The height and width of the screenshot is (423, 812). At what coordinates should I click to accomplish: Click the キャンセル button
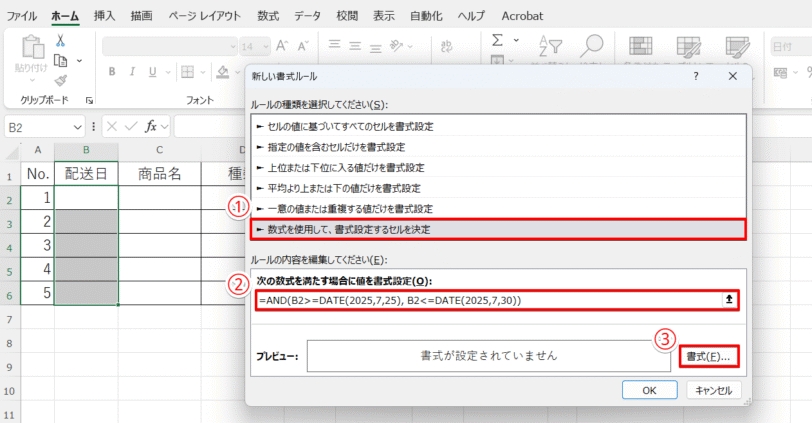pyautogui.click(x=714, y=390)
